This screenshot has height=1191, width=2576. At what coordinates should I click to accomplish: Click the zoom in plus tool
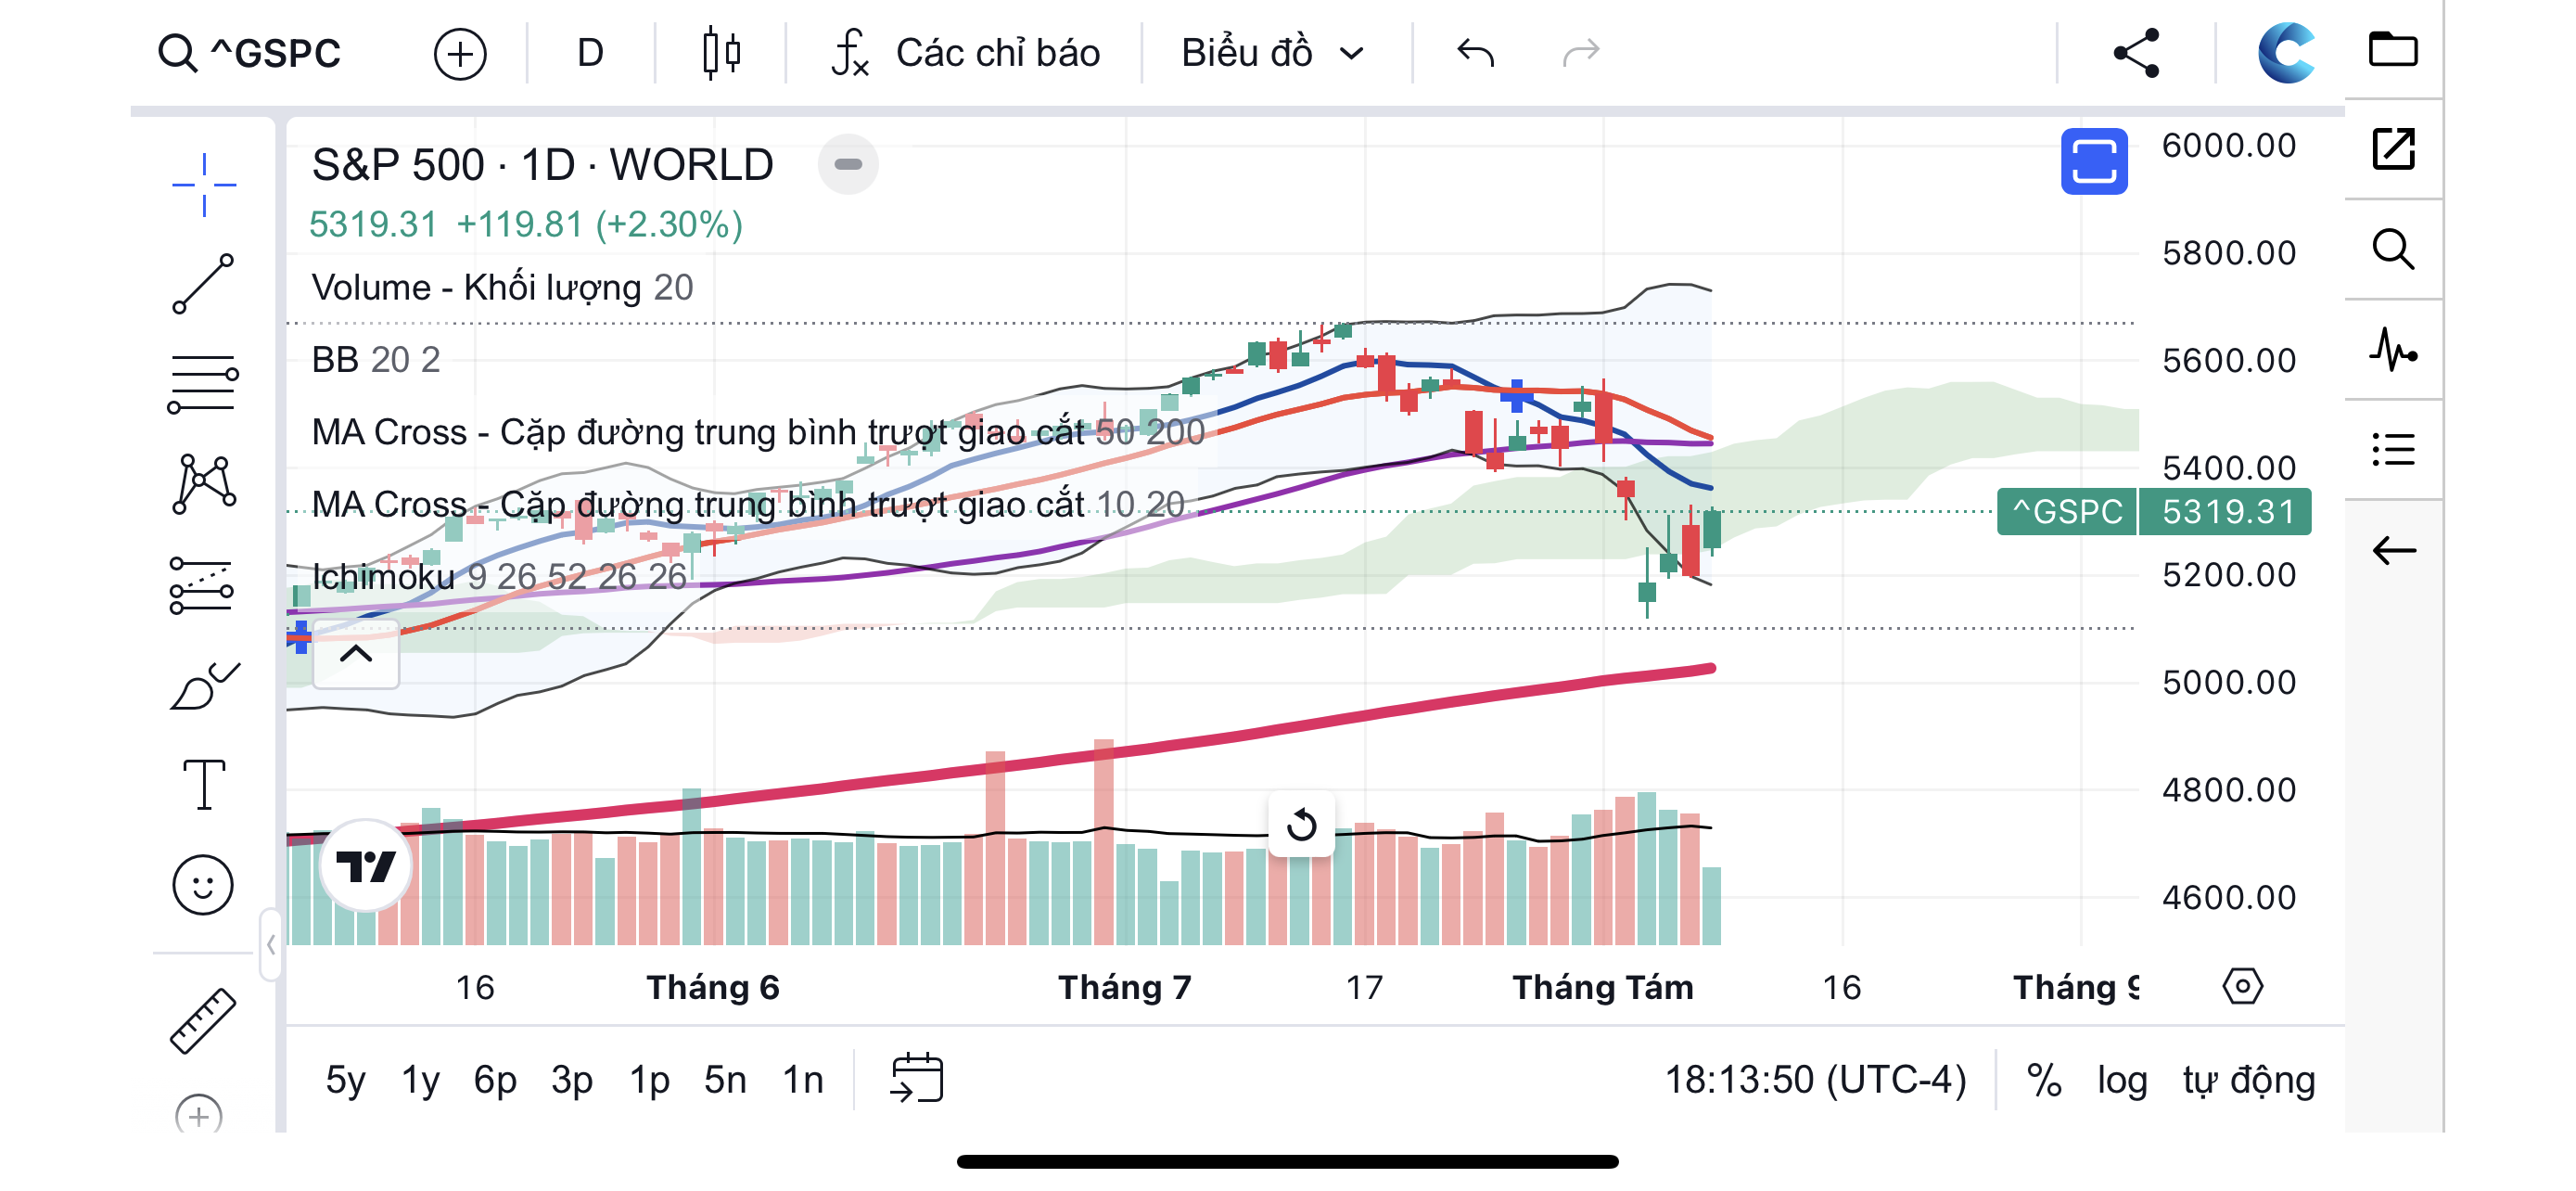pos(199,1113)
